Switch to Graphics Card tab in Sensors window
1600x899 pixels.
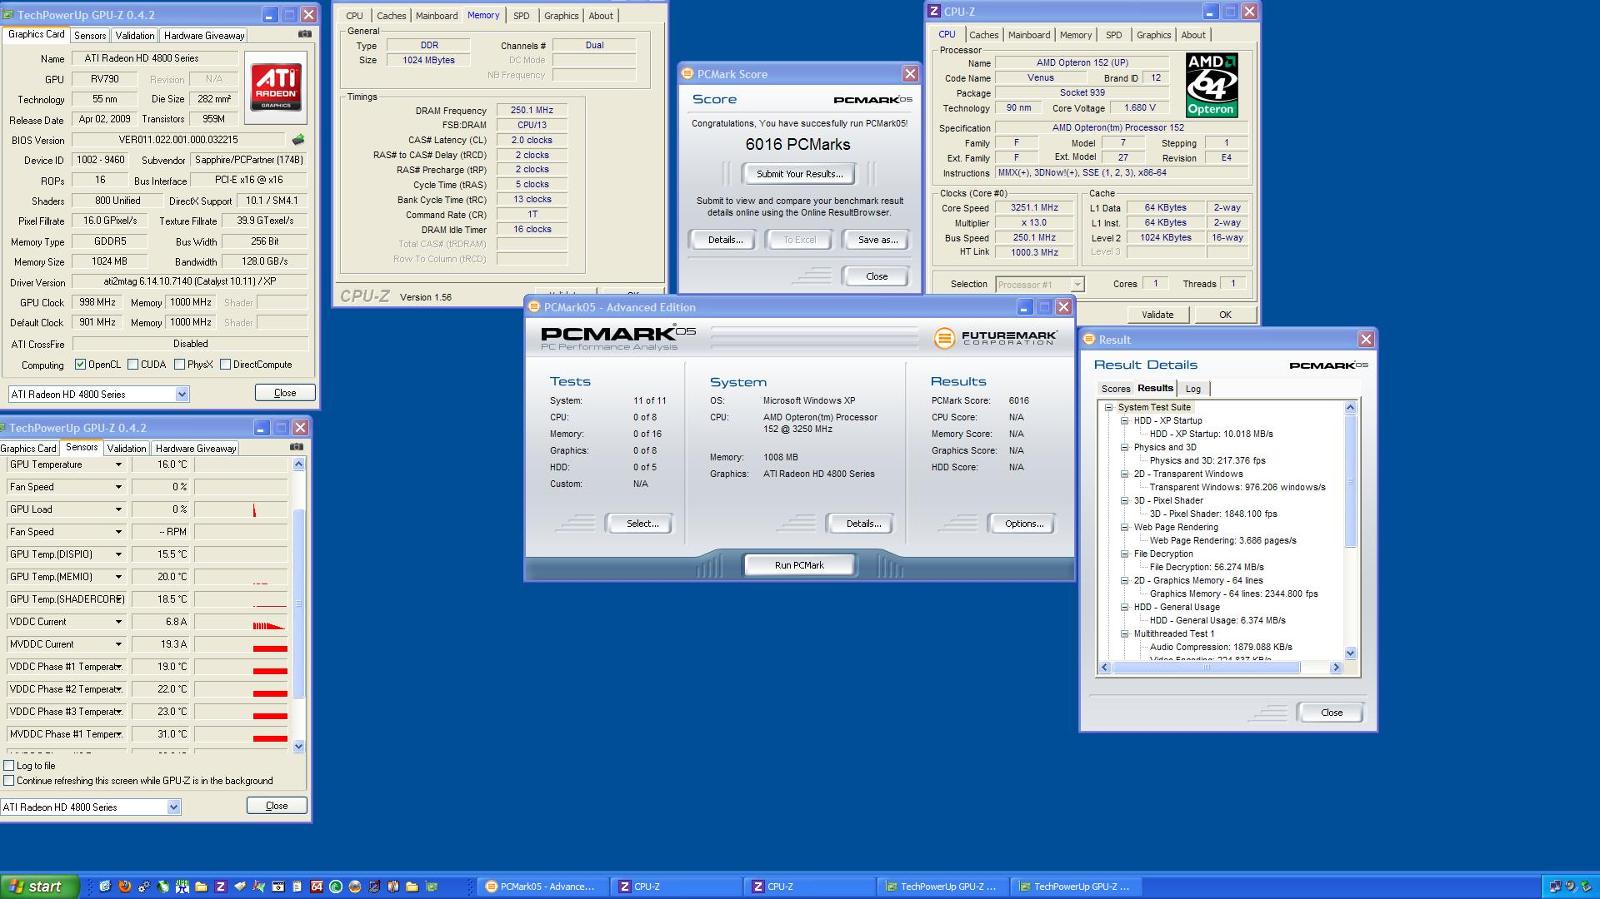[x=29, y=448]
